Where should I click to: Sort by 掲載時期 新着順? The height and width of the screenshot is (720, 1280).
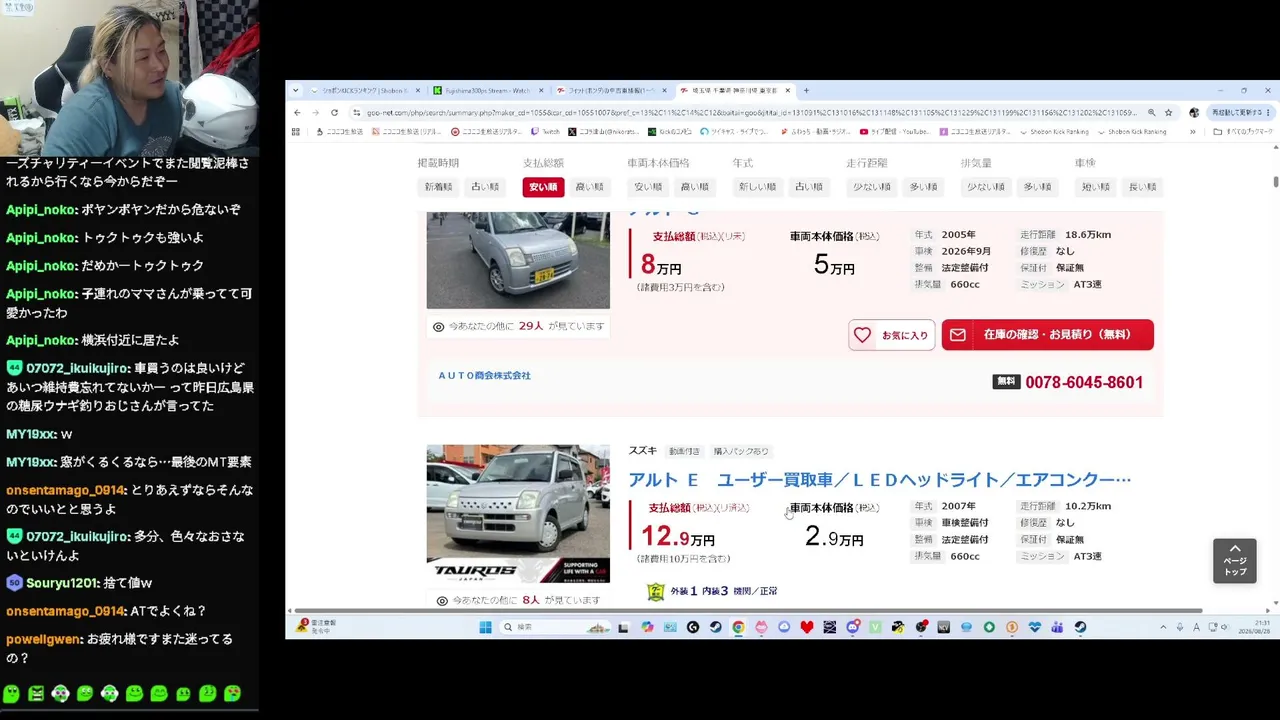coord(438,187)
